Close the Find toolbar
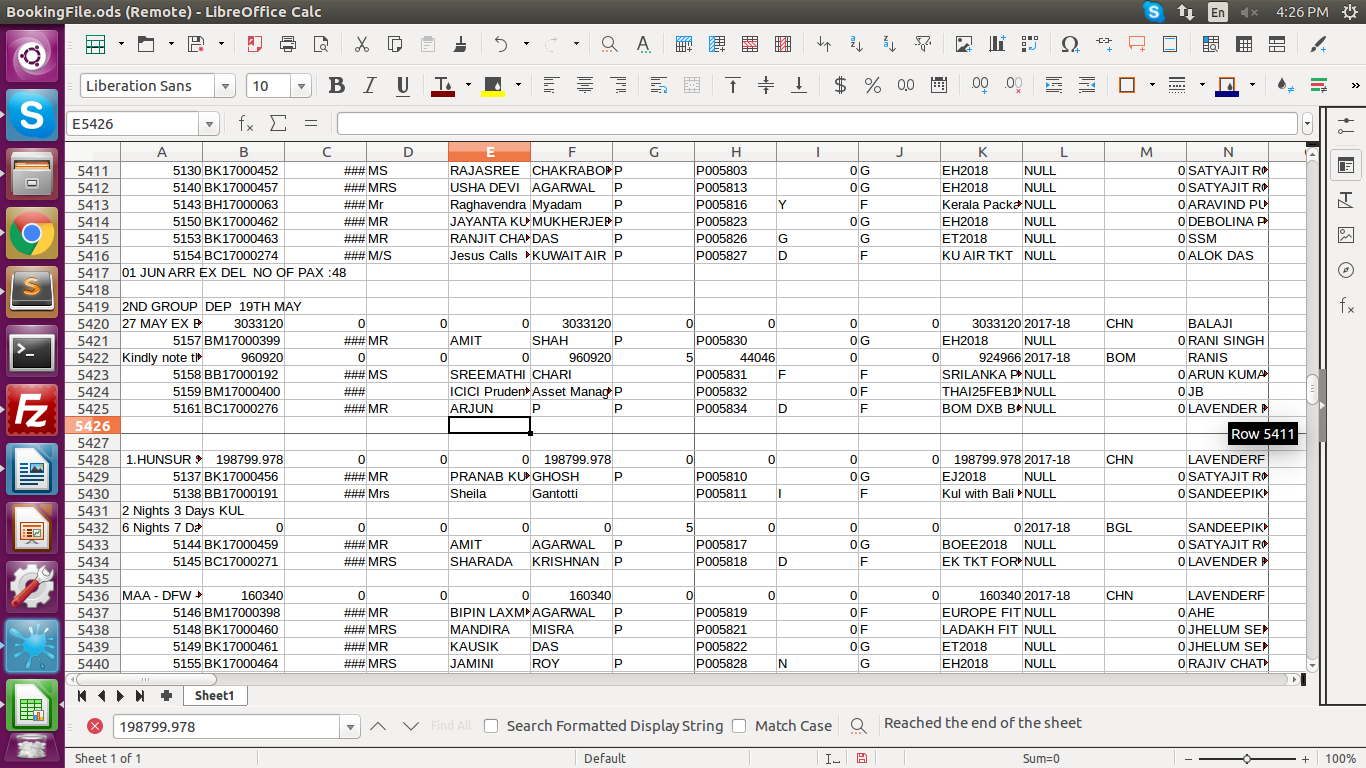This screenshot has width=1366, height=768. pos(94,726)
